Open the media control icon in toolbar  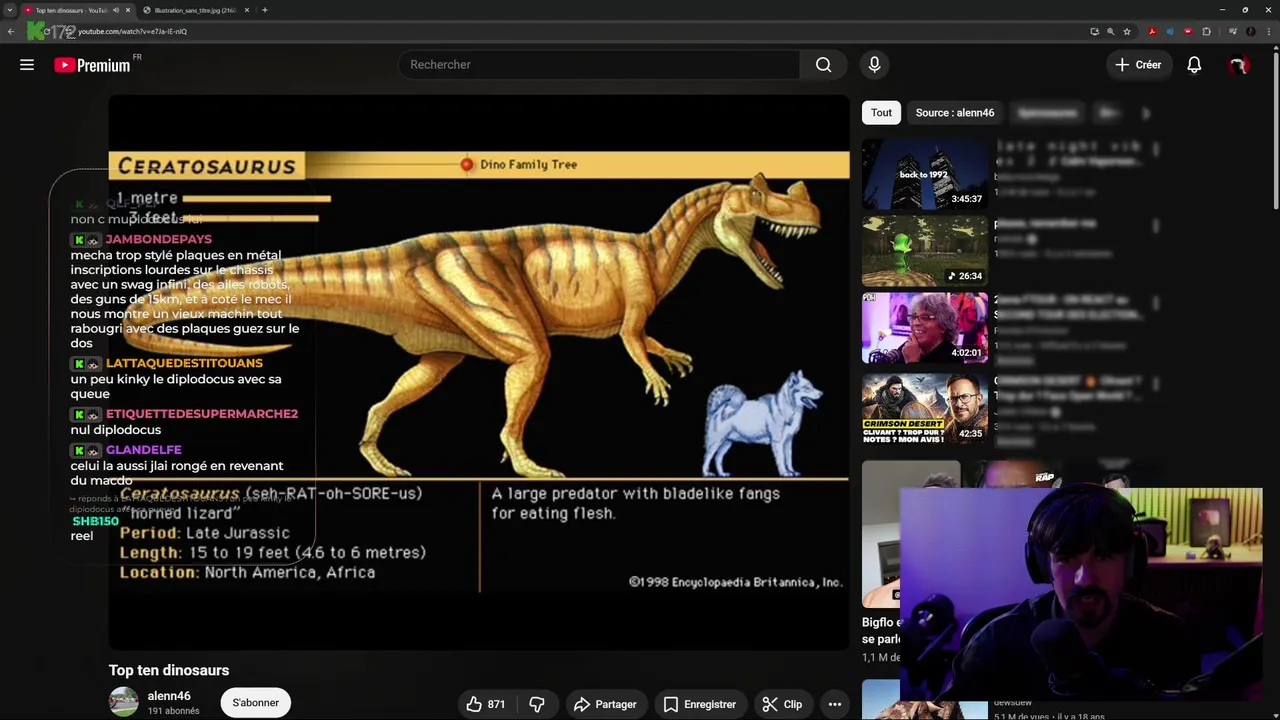[1232, 31]
